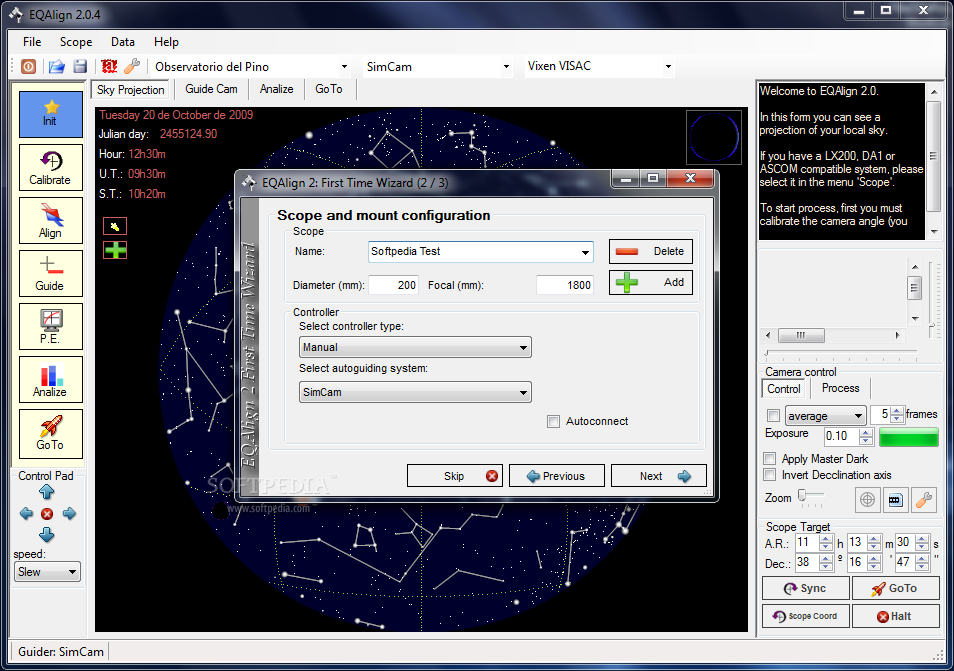The width and height of the screenshot is (954, 671).
Task: Open the P.E. tool
Action: coord(50,326)
